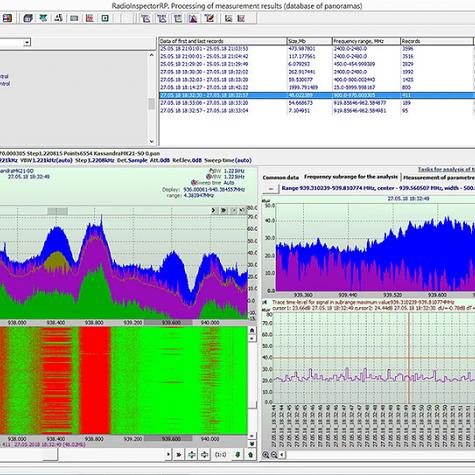Select record 25.05.18 21:01:01 - 21:03:53

(316, 49)
